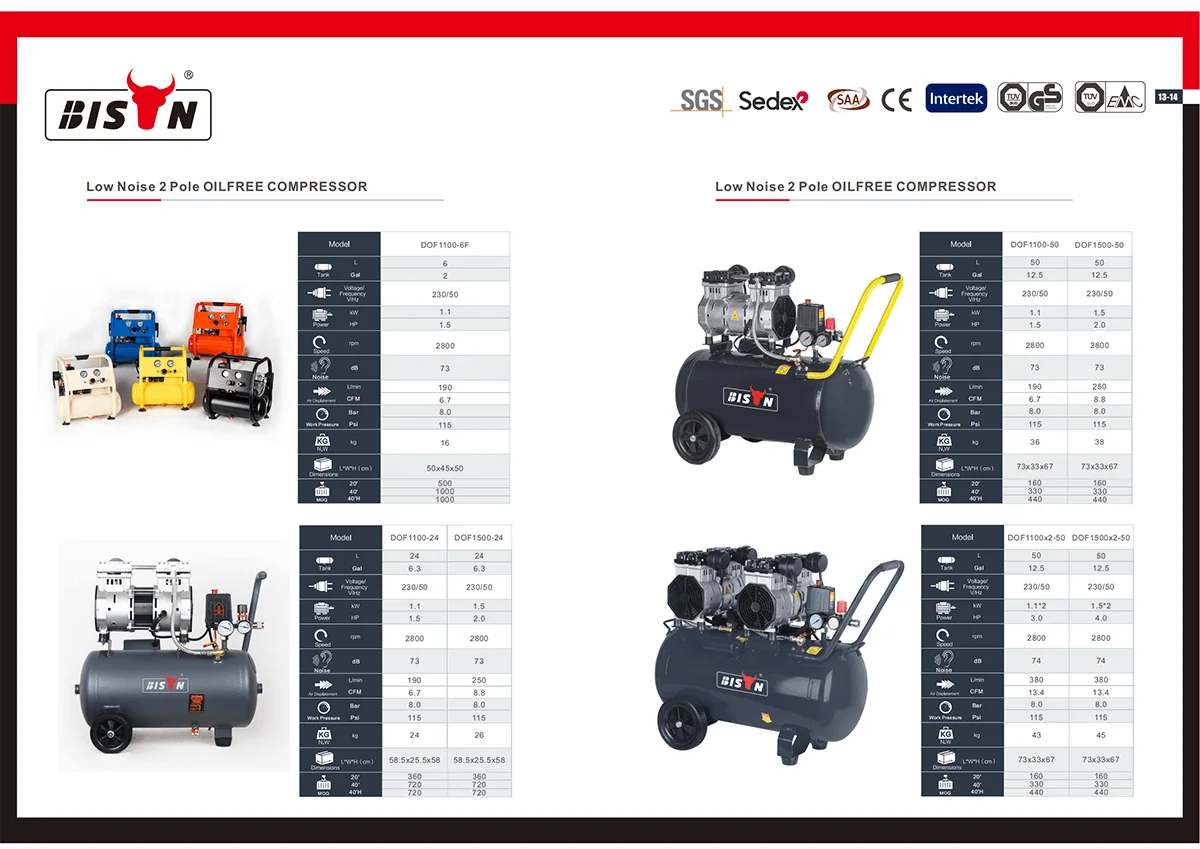
Task: Click the 1.1*2 kW power value
Action: pyautogui.click(x=1036, y=606)
